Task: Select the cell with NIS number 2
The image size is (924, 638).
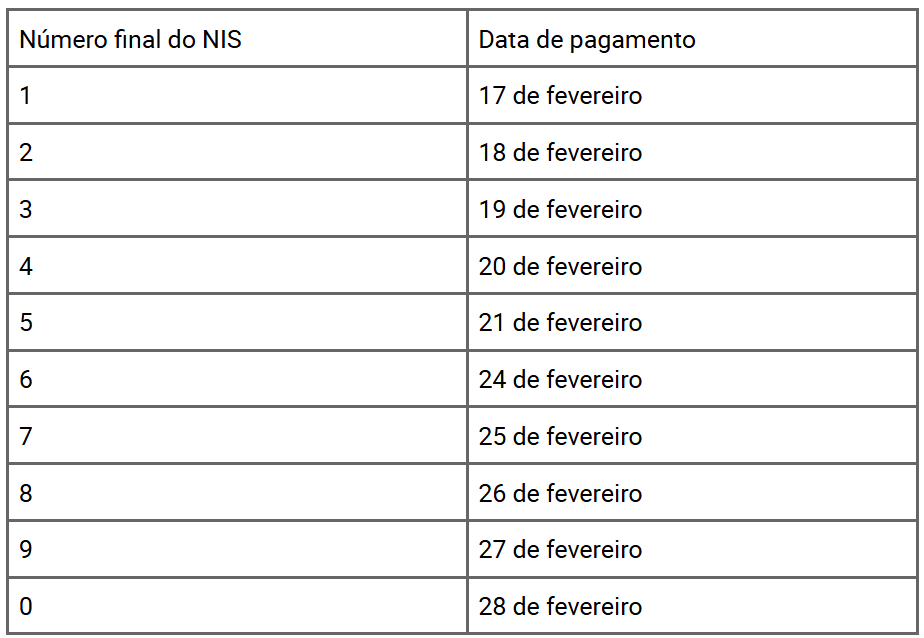Action: 237,152
